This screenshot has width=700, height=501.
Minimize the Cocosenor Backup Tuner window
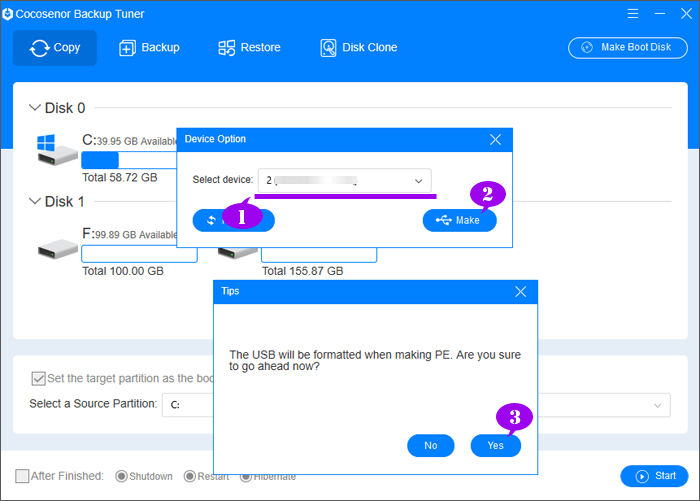point(659,14)
